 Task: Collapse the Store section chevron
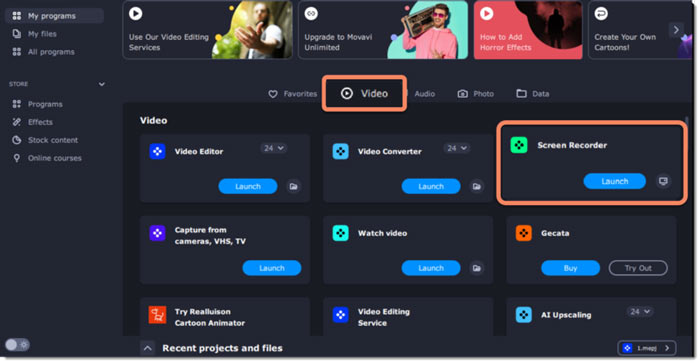tap(102, 84)
